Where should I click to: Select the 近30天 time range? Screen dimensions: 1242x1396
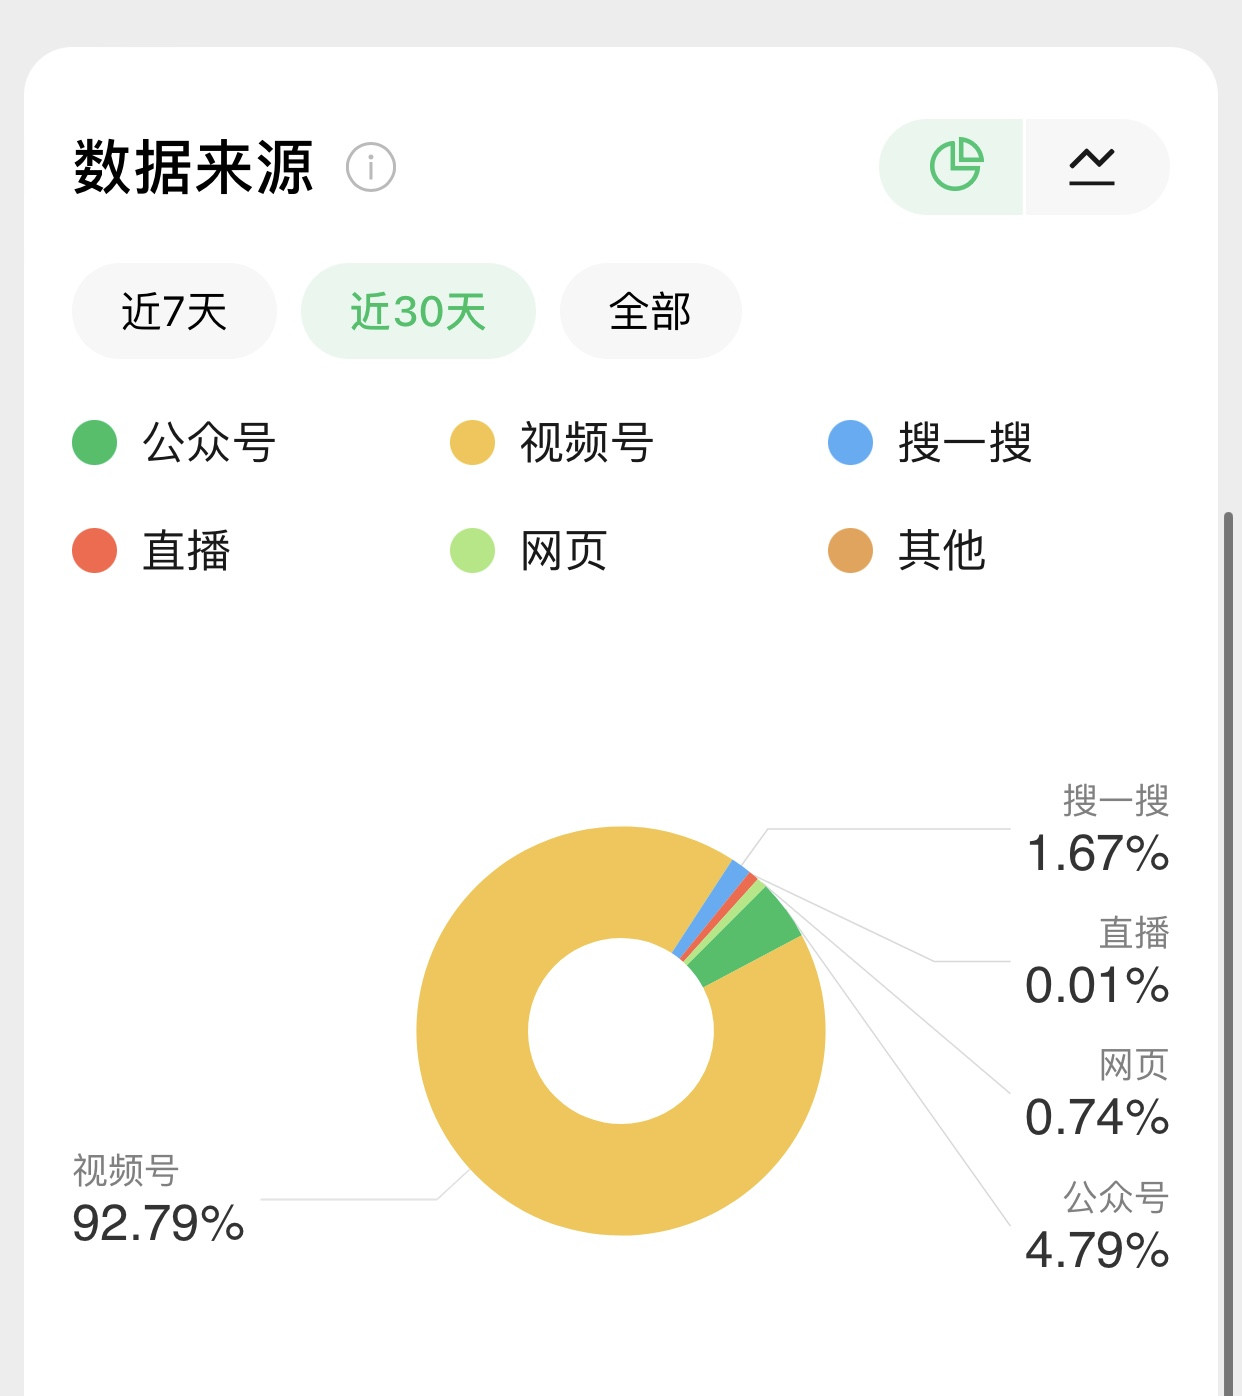point(418,311)
